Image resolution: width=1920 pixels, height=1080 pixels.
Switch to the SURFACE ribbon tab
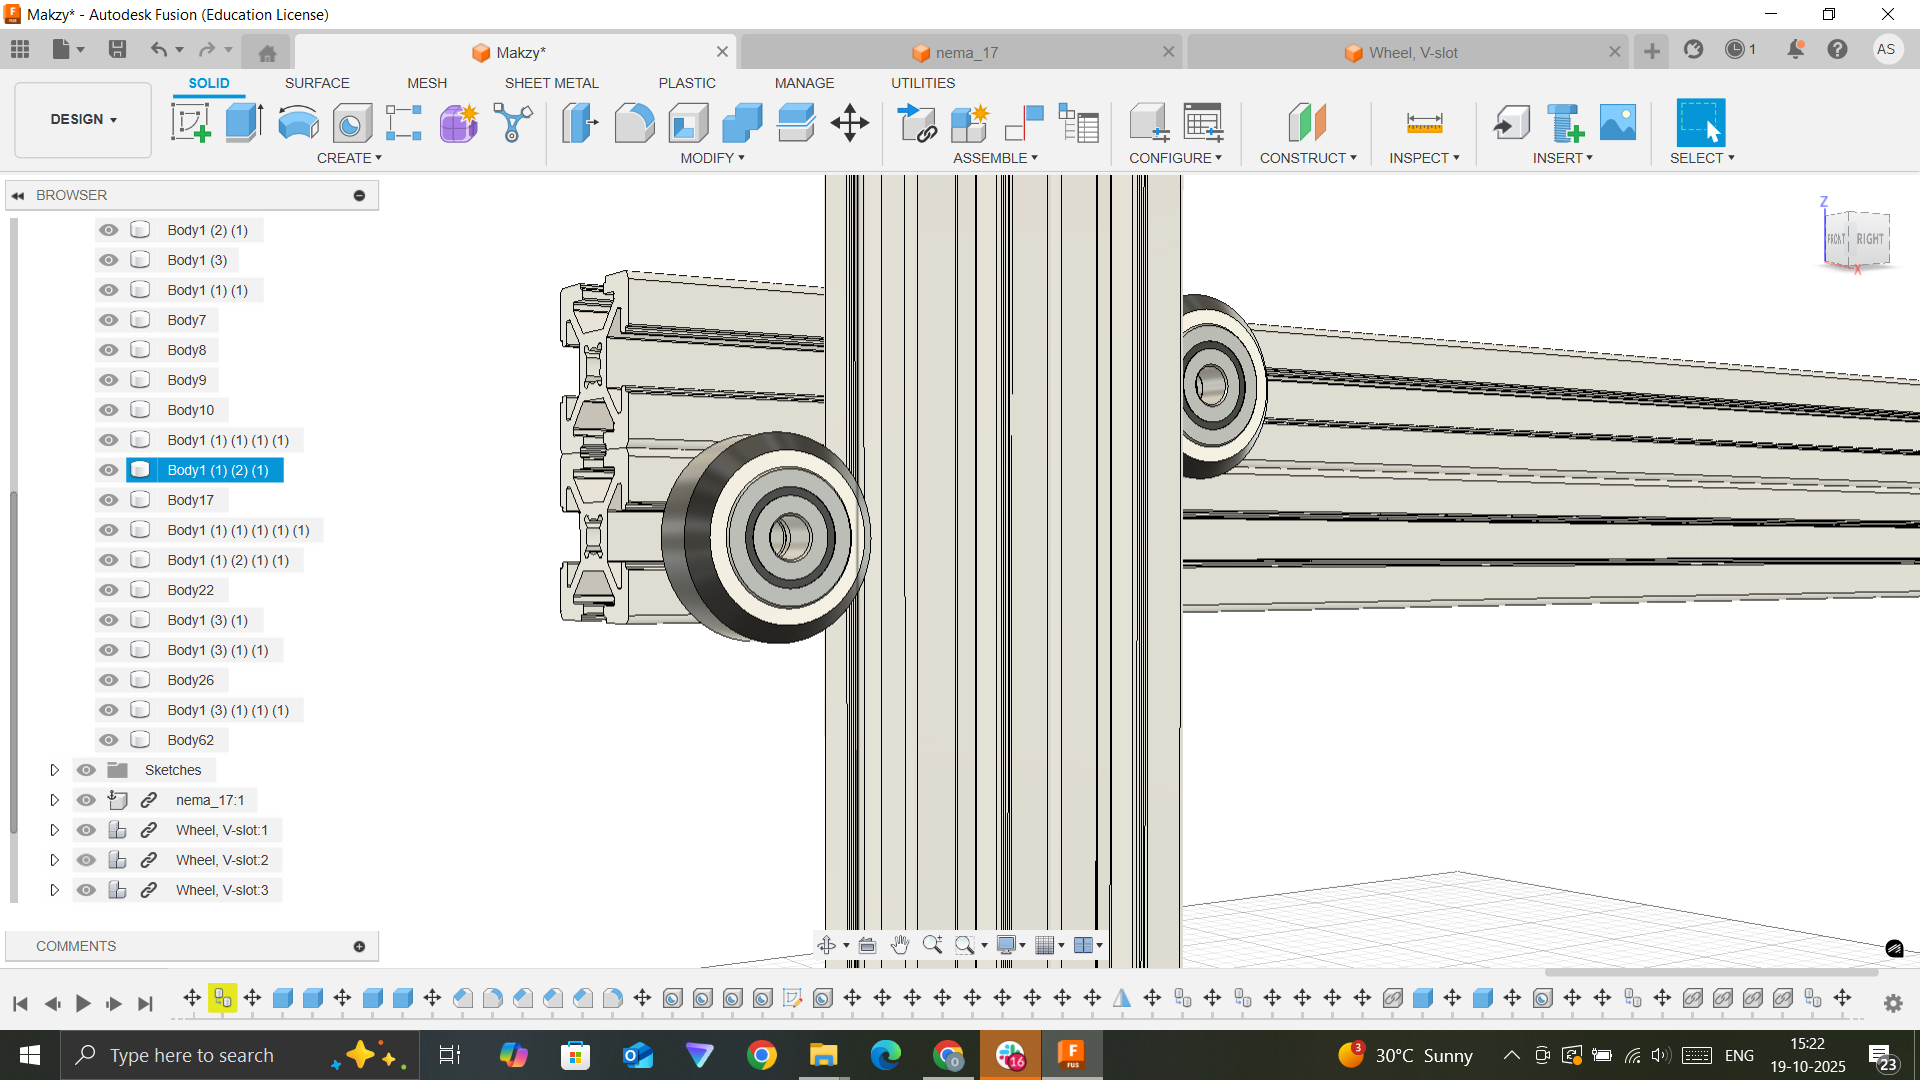(x=317, y=83)
